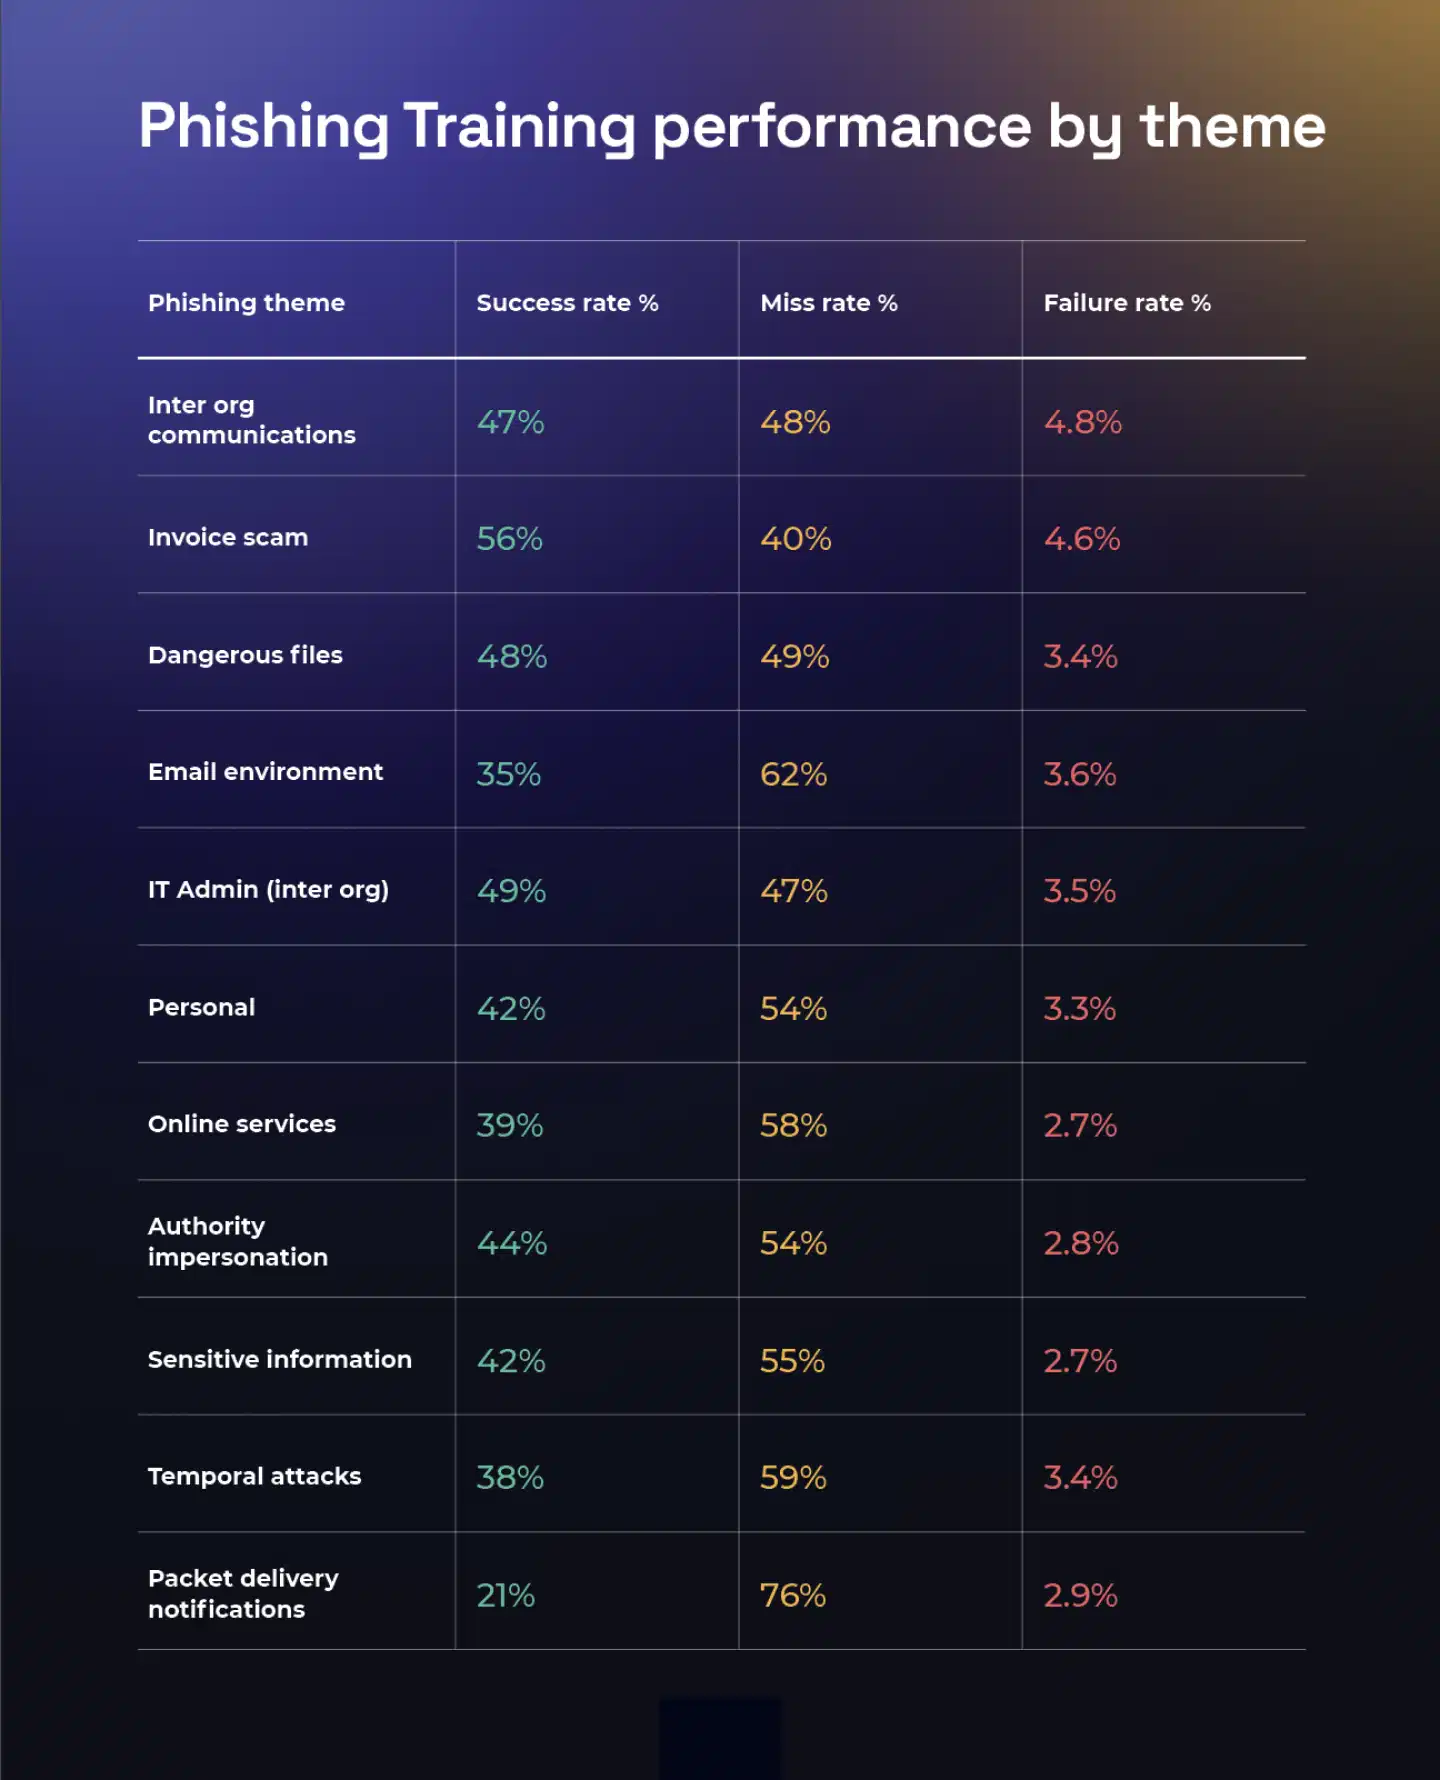Select the "Invoice scam" row label
Screen dimensions: 1440x1780
tap(228, 537)
